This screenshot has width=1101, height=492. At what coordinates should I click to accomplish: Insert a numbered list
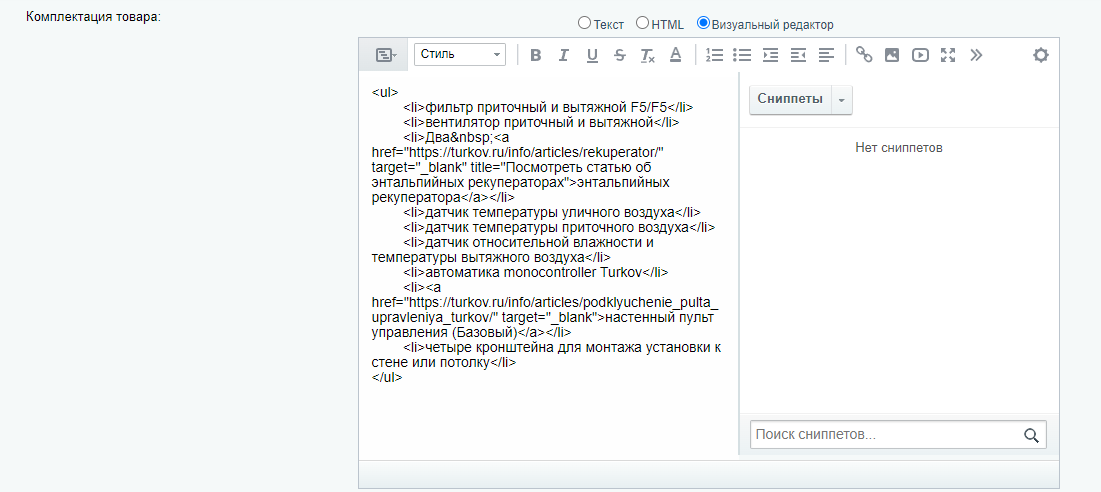714,55
